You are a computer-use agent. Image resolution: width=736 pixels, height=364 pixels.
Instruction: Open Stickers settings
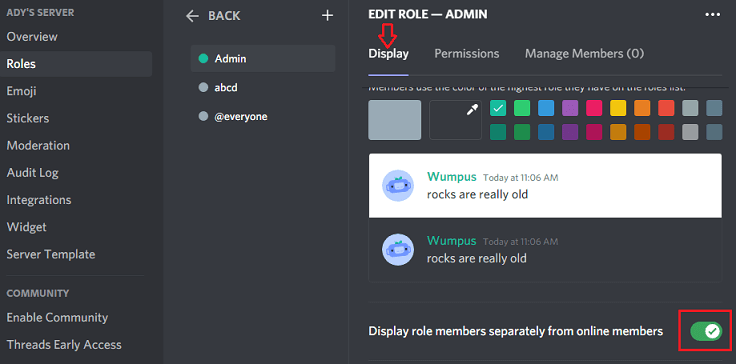(x=28, y=118)
